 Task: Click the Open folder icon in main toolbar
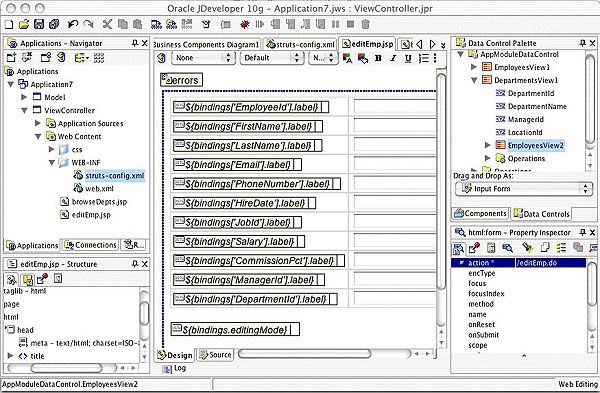[x=24, y=24]
